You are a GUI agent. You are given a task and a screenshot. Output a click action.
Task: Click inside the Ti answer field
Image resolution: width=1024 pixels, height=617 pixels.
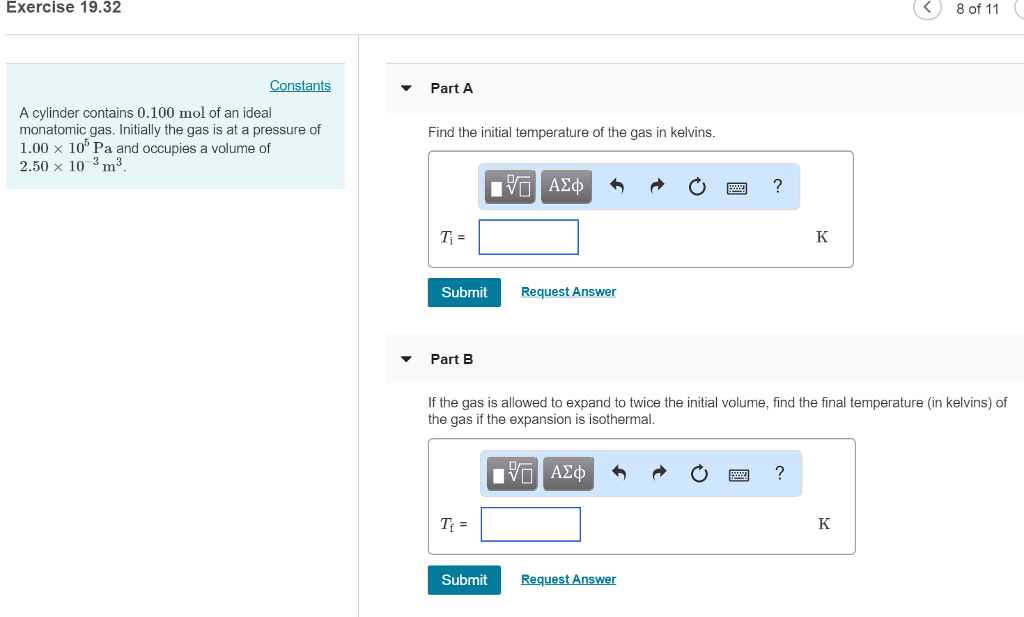click(528, 236)
